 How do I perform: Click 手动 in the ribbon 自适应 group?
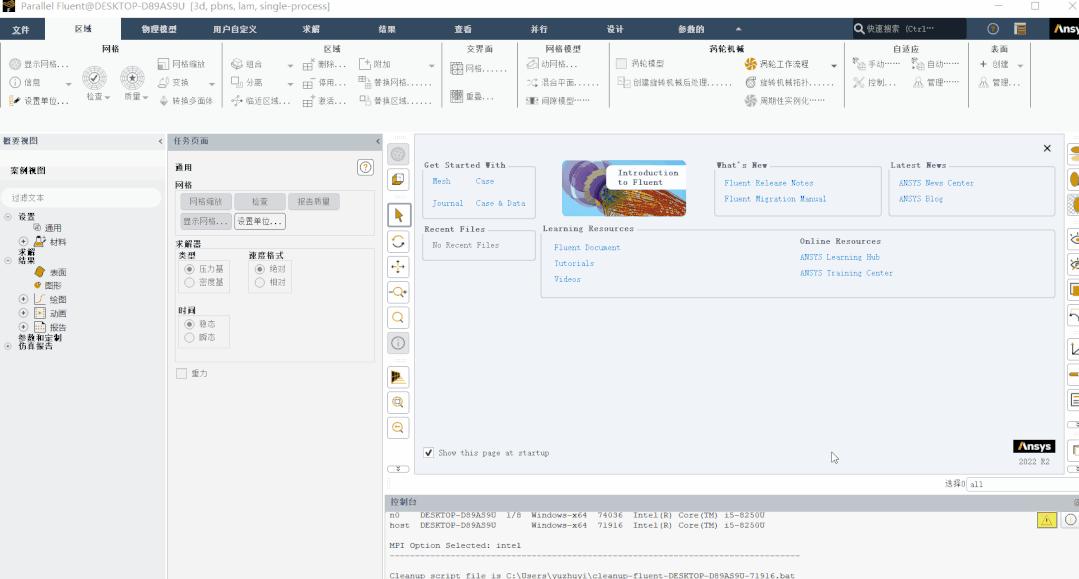(876, 64)
